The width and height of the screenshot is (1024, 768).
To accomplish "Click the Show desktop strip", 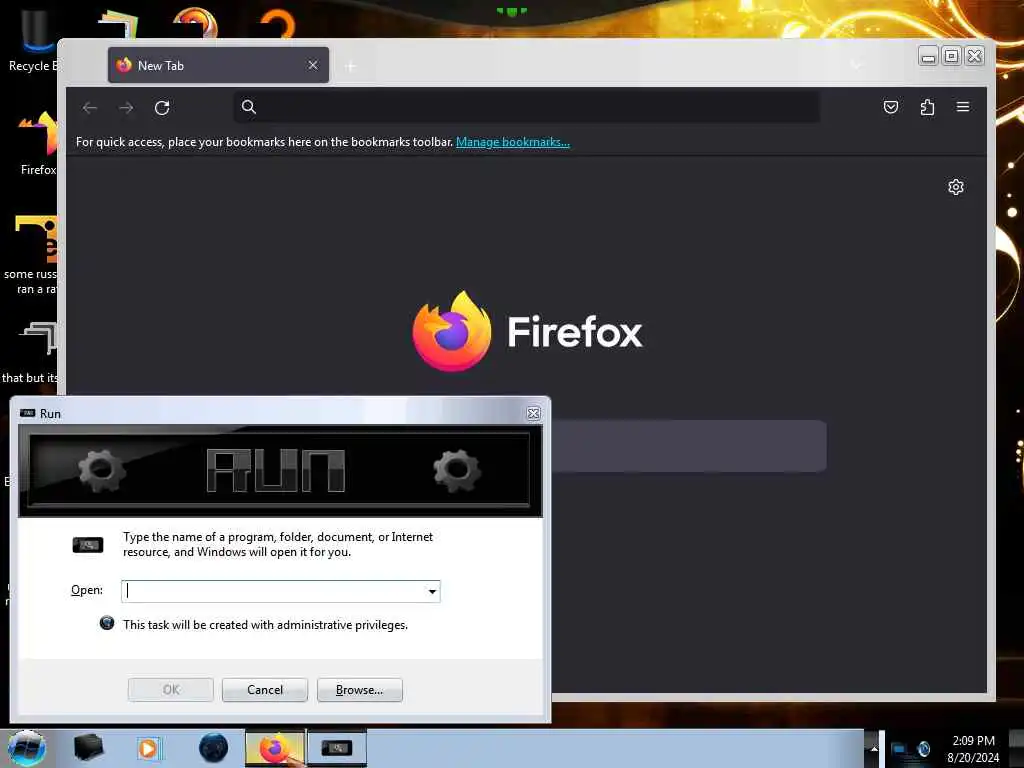I will (x=1016, y=749).
